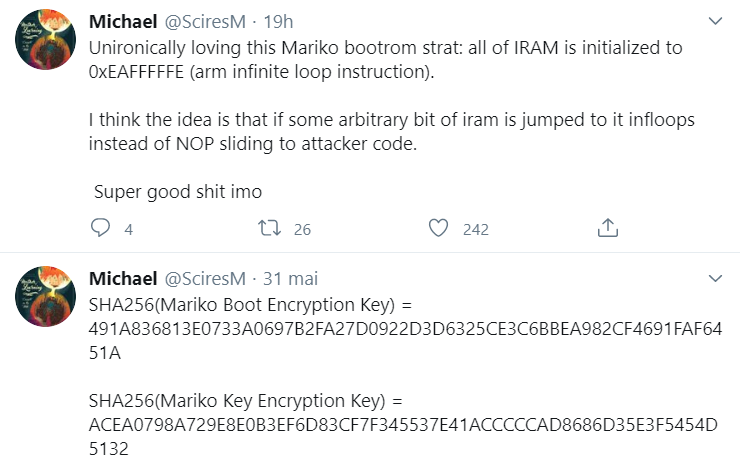Open Michael's name on SHA256 tweet
This screenshot has height=471, width=740.
point(123,278)
